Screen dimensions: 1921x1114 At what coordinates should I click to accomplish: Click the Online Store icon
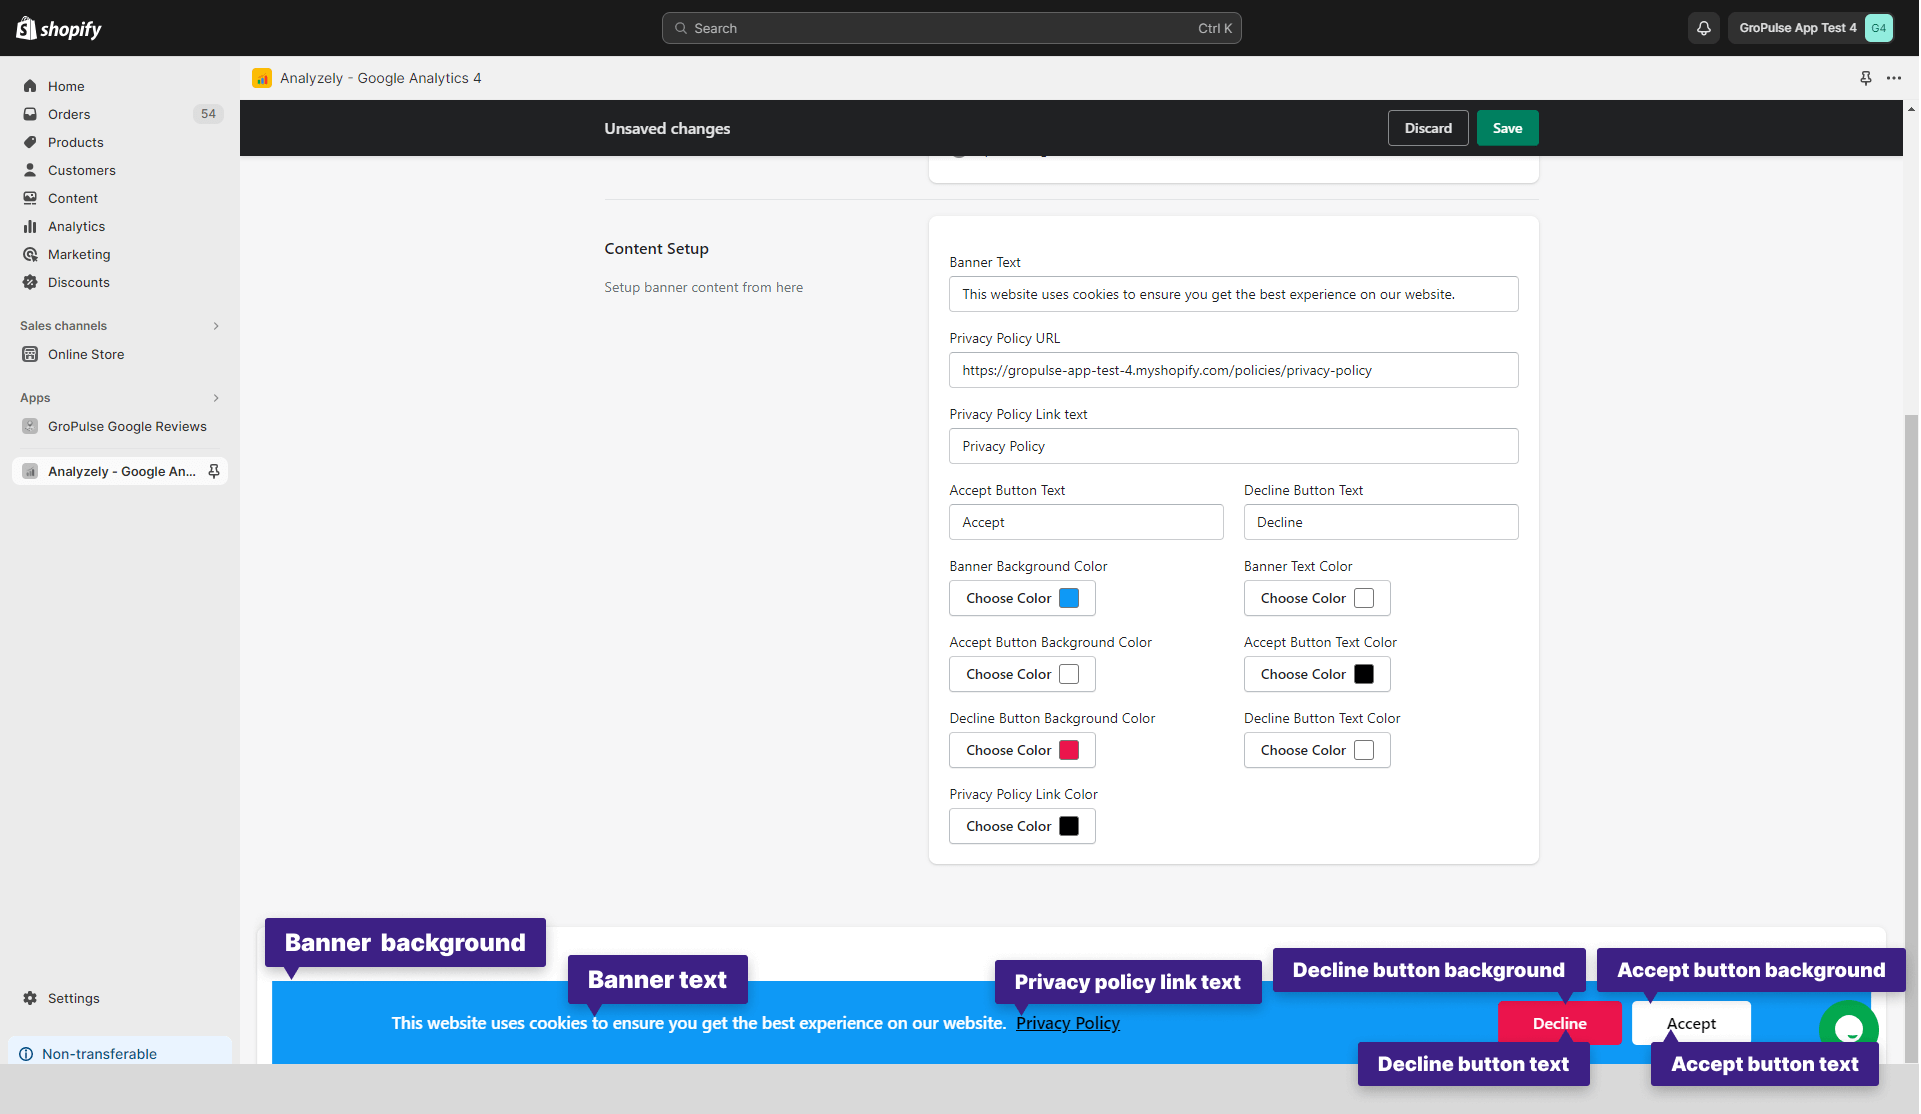[30, 354]
